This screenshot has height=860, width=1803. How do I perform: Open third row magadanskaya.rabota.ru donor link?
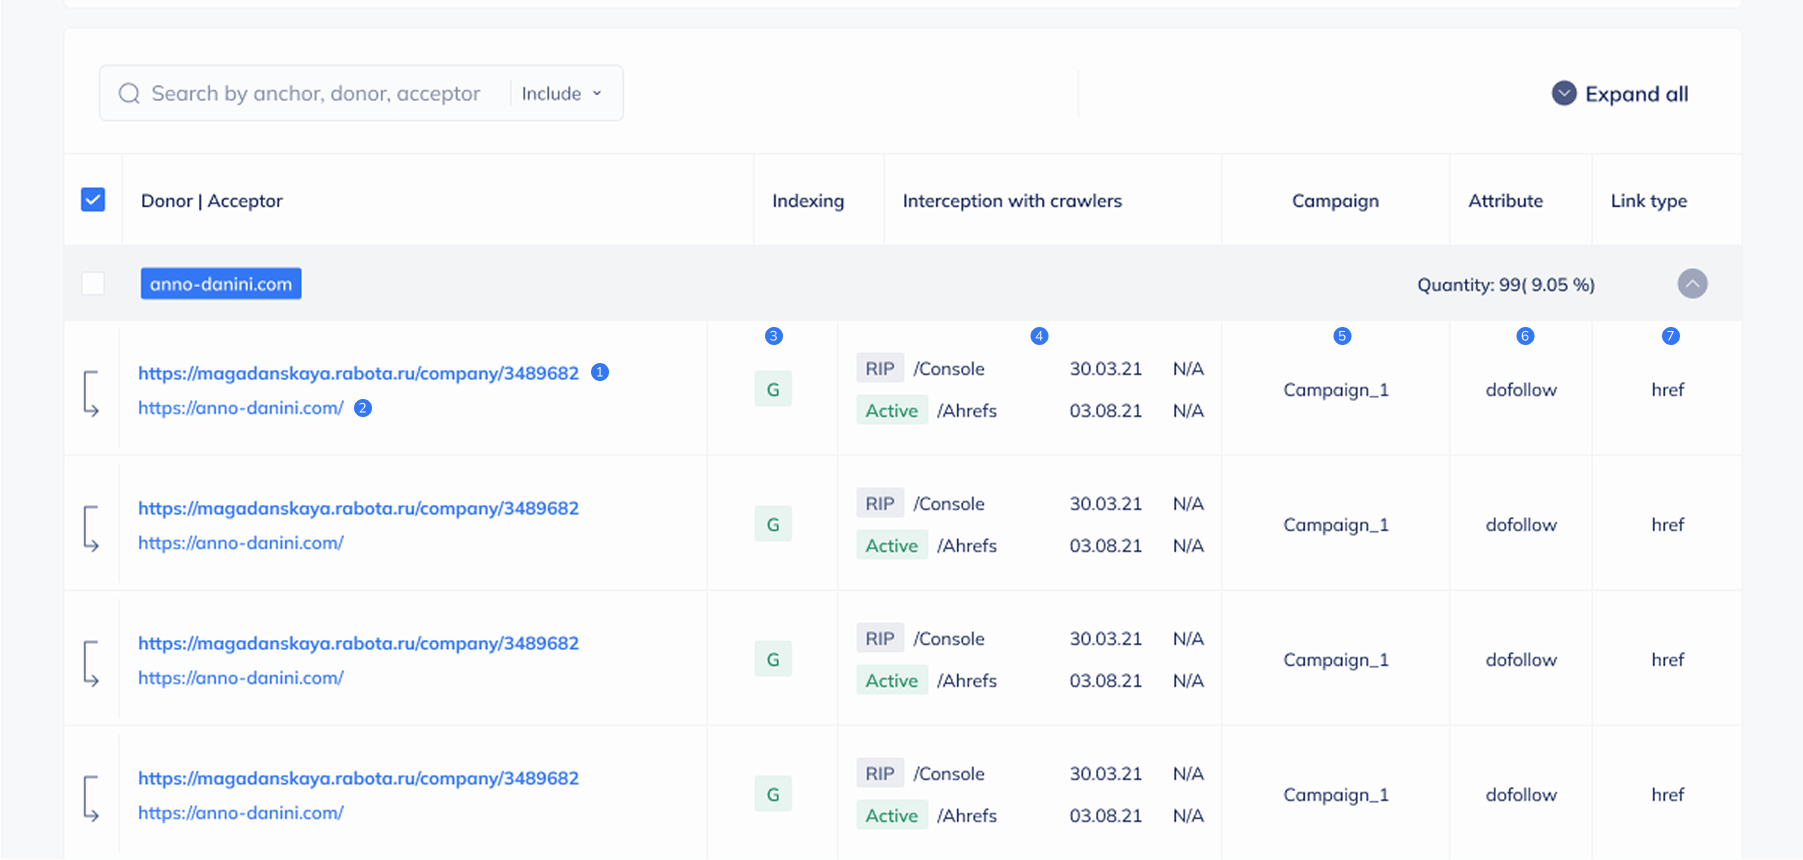358,643
